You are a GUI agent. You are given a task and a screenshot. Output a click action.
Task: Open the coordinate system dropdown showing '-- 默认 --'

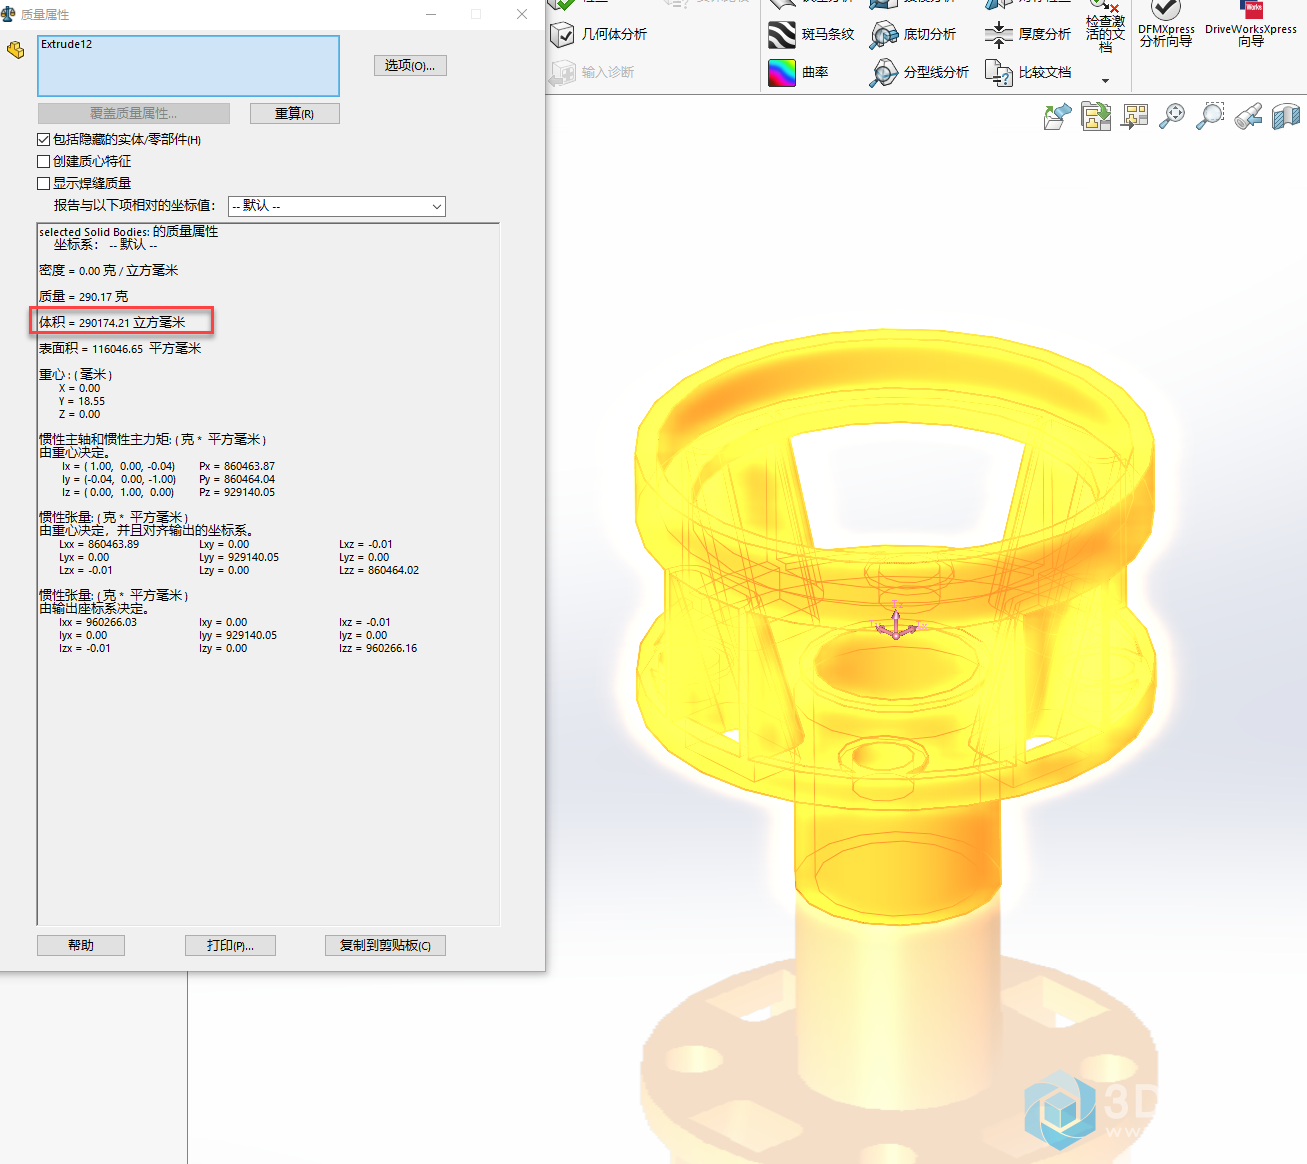coord(337,206)
